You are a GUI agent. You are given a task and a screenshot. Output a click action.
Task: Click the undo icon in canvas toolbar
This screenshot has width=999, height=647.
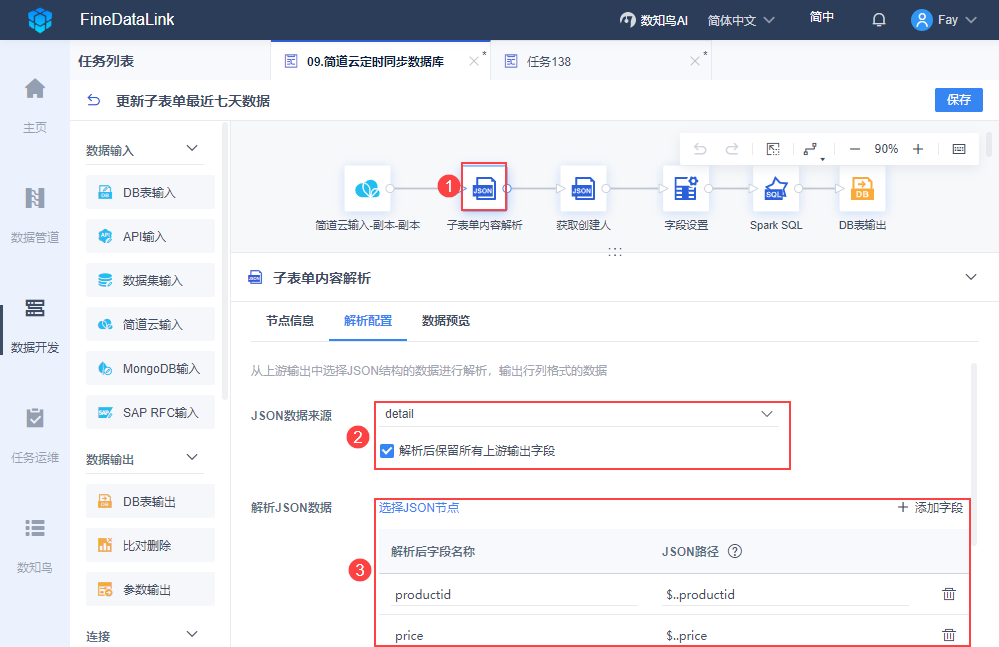tap(700, 149)
